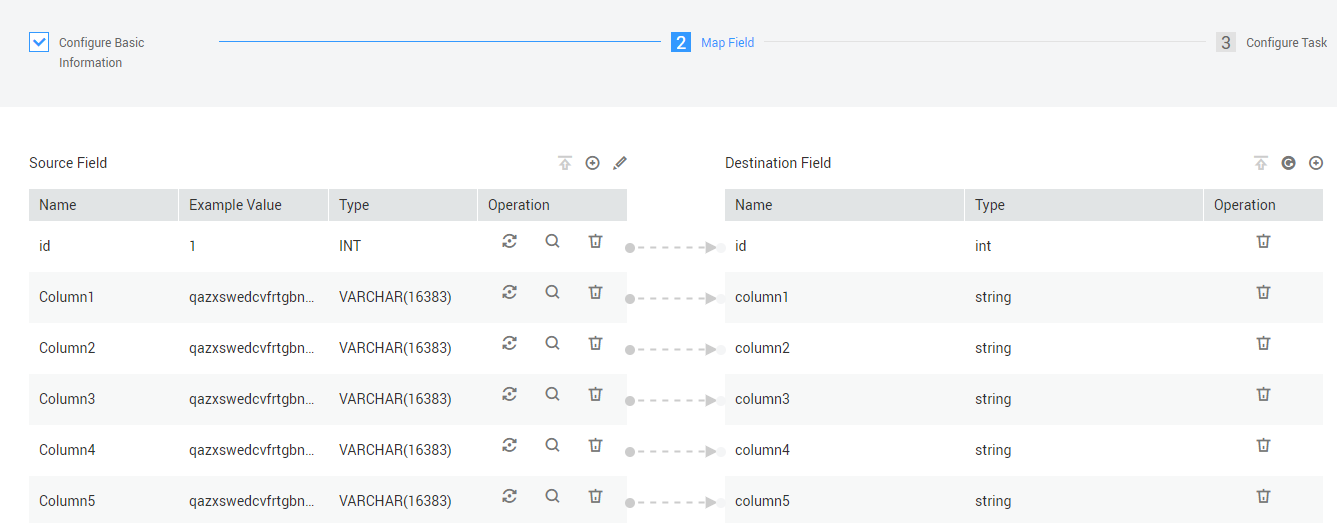The height and width of the screenshot is (523, 1337).
Task: Delete the destination column4 field
Action: coord(1263,445)
